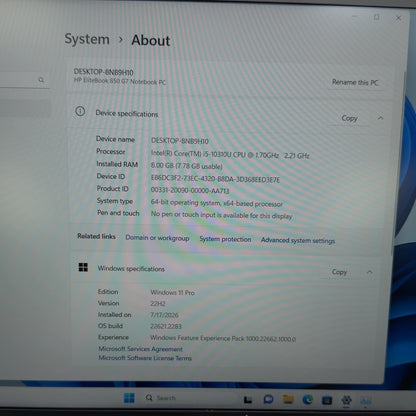The width and height of the screenshot is (416, 416).
Task: Open Task View from the taskbar
Action: tap(248, 399)
